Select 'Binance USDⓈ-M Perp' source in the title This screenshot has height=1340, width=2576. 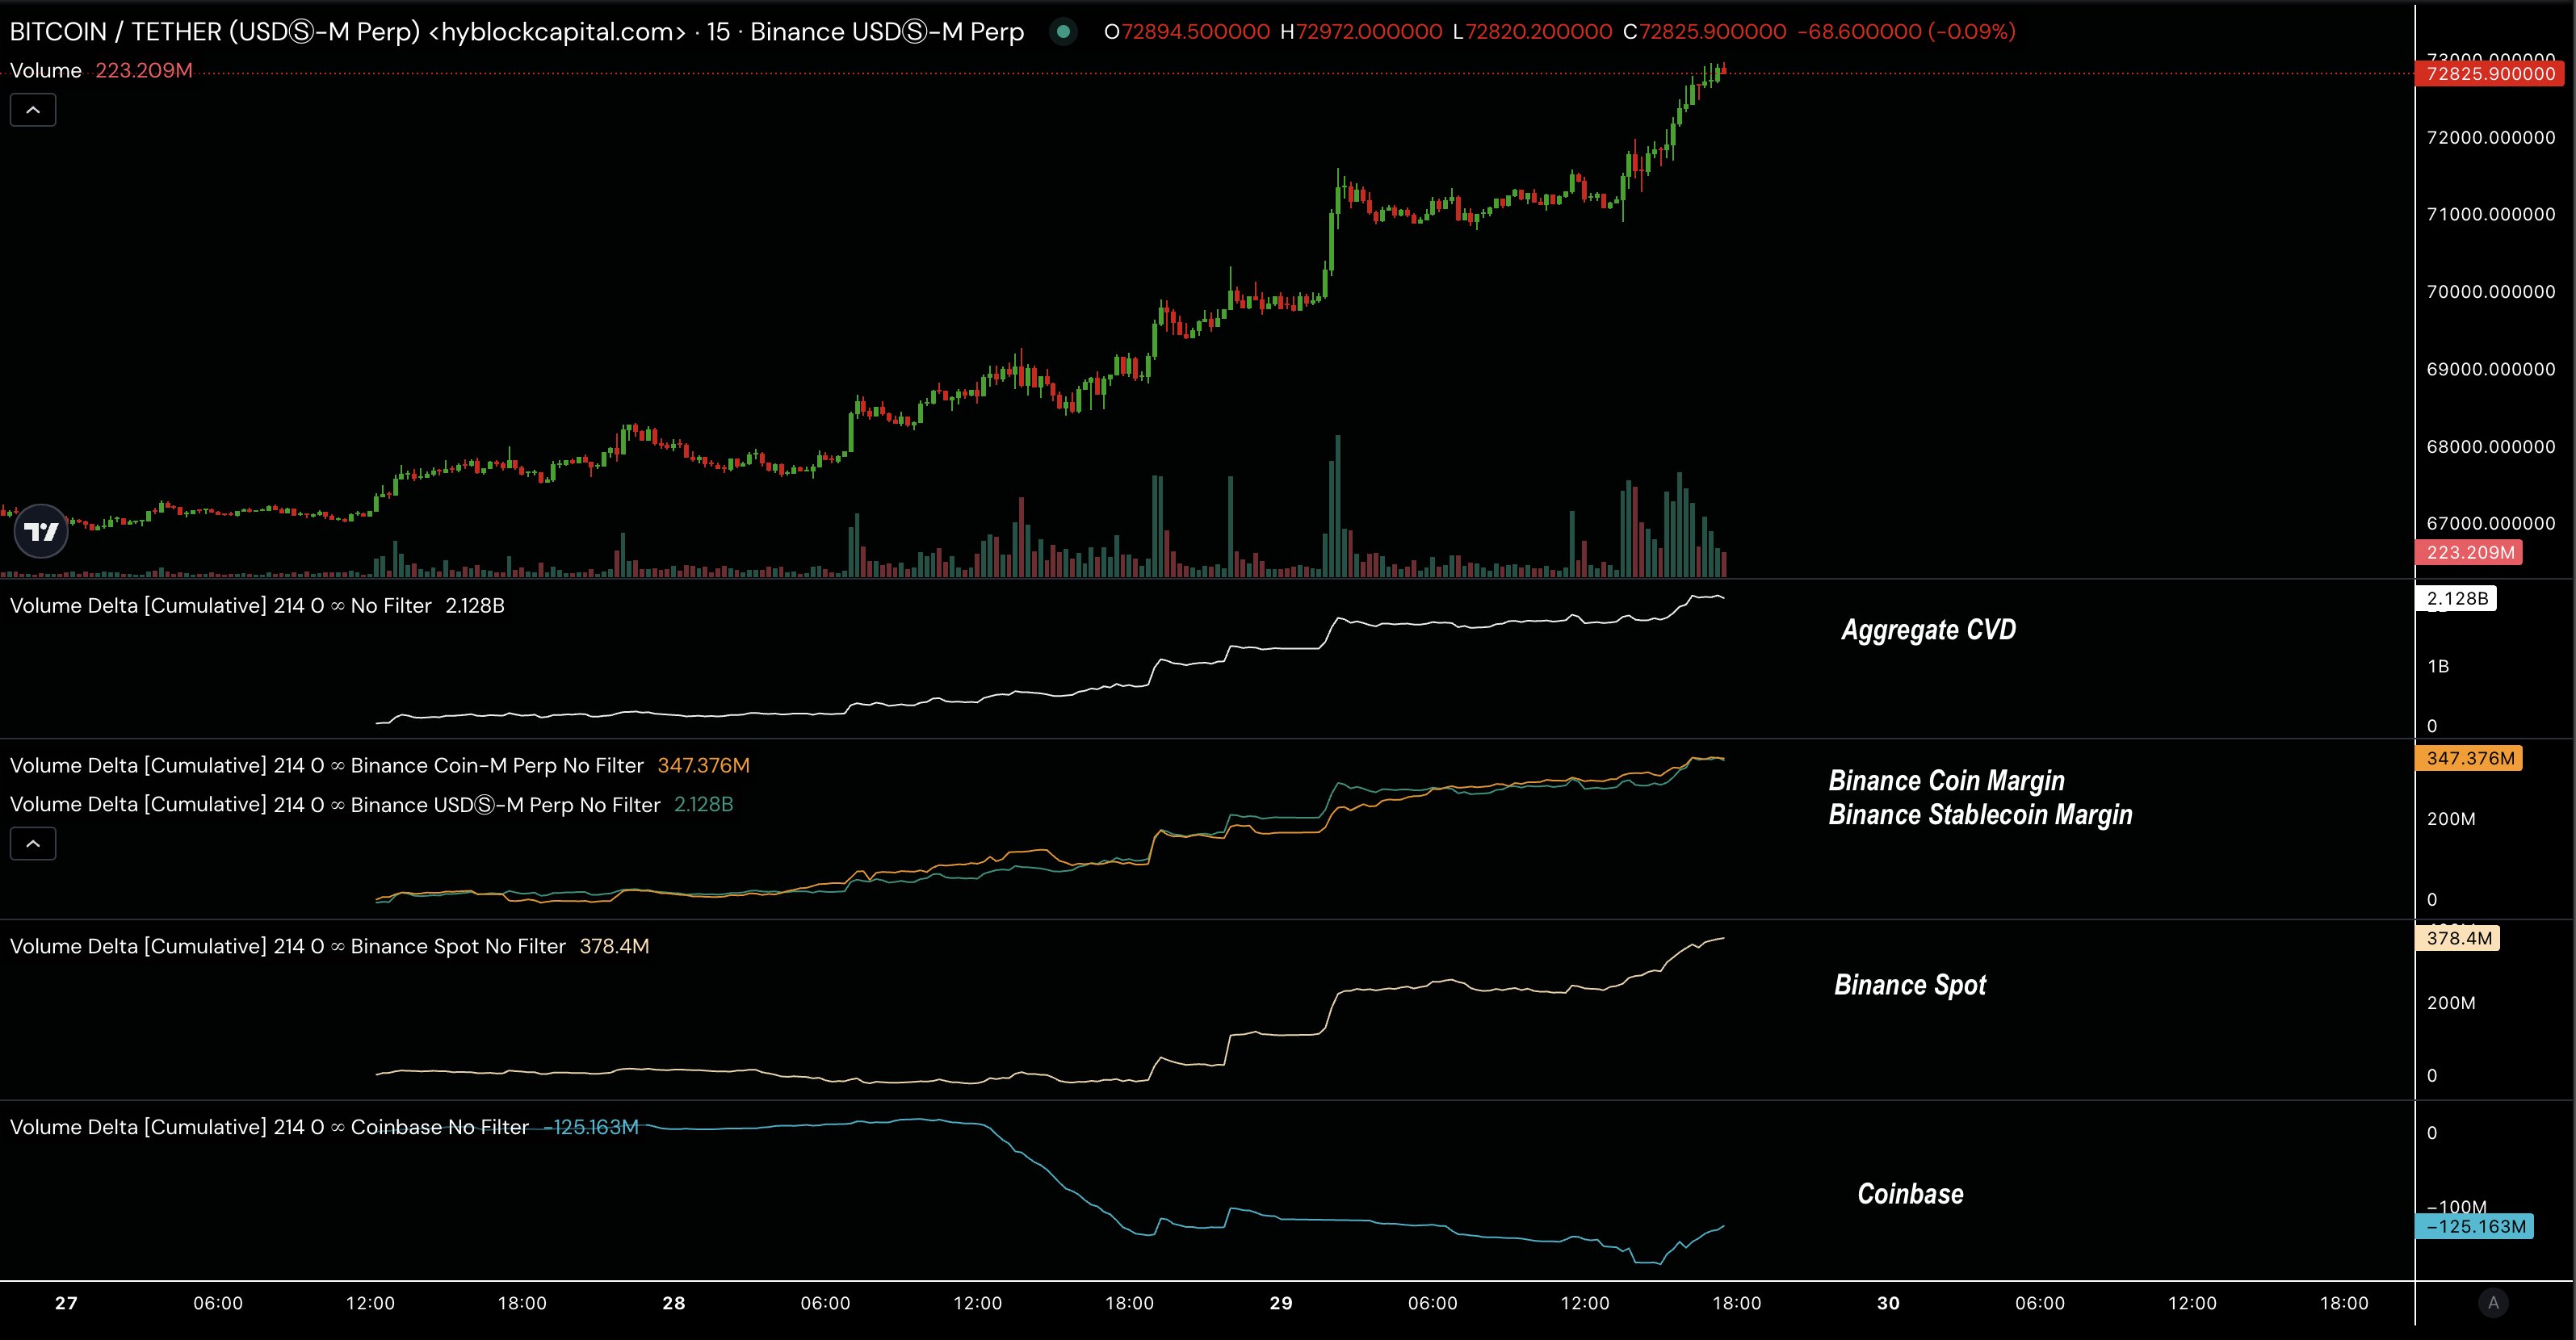click(x=887, y=31)
